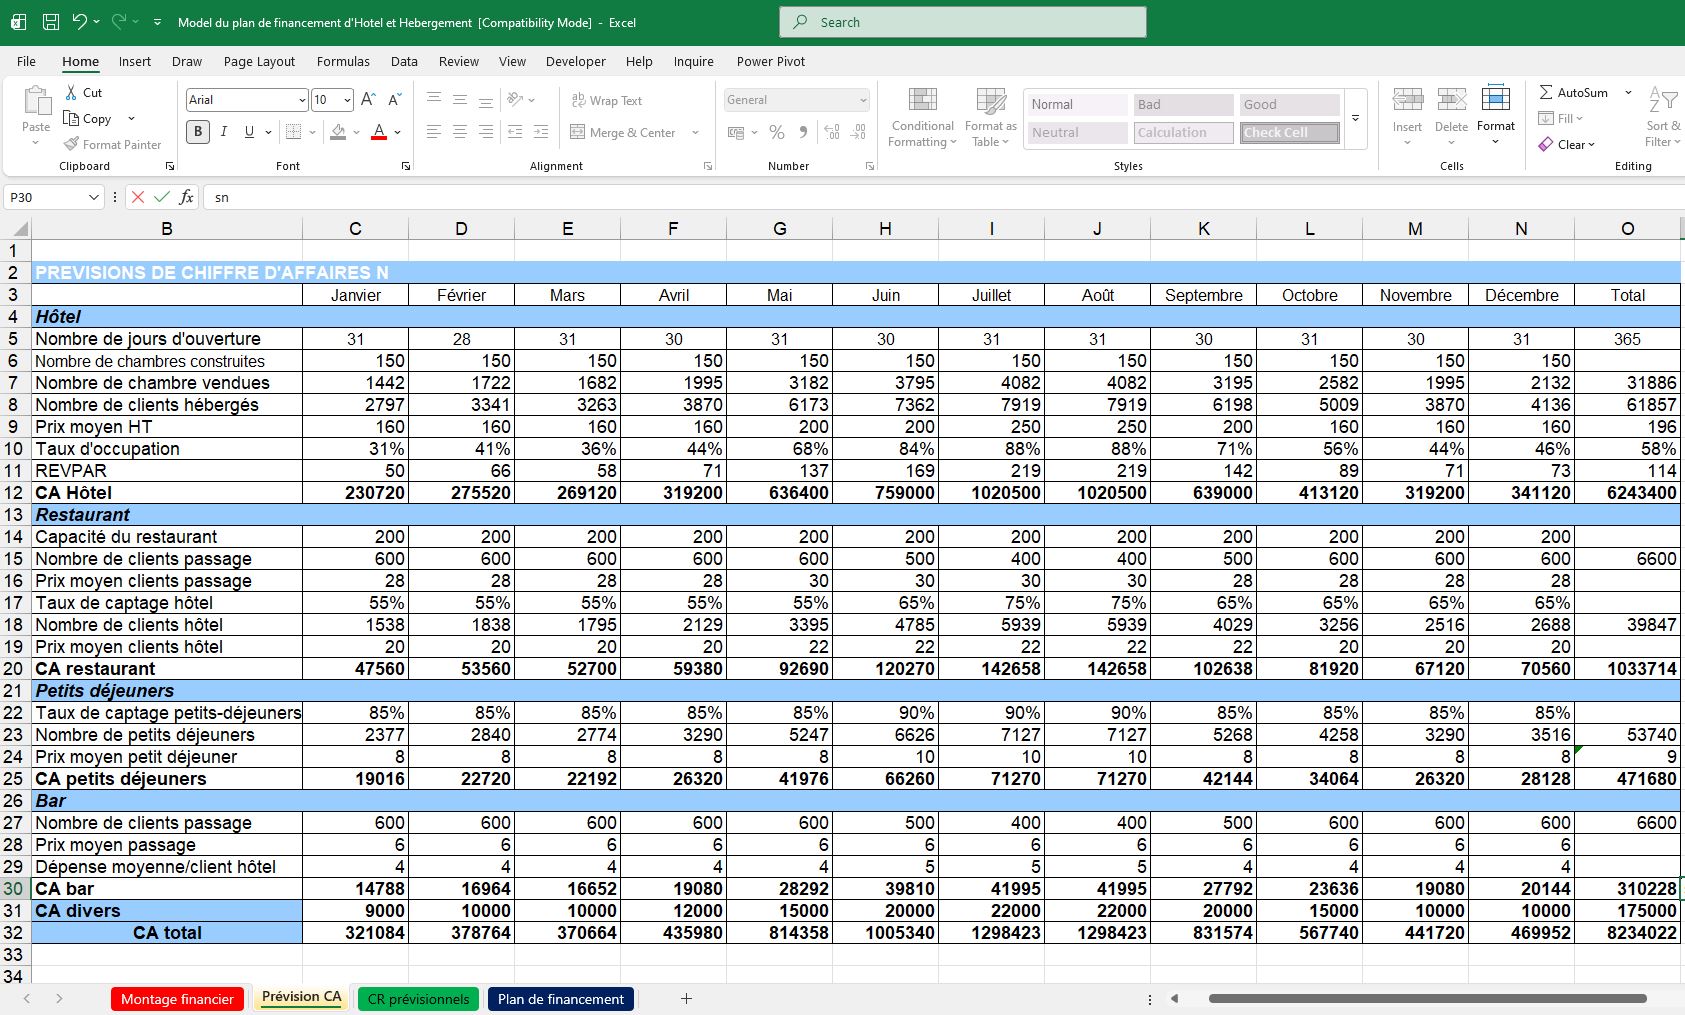Click the Redo arrow icon

(119, 22)
